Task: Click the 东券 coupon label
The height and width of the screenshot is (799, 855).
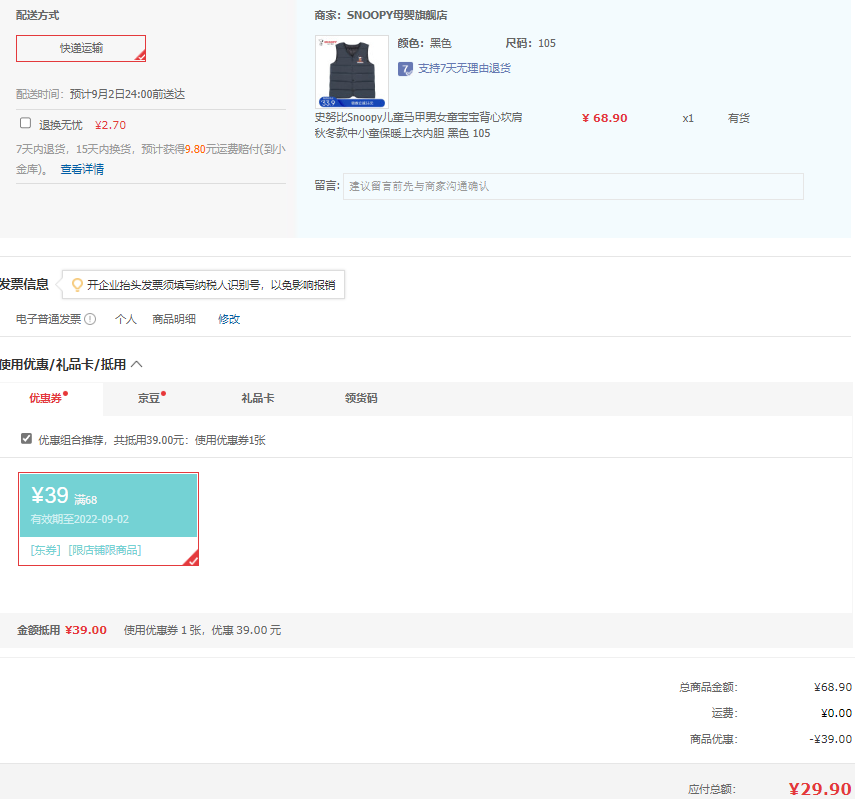Action: coord(45,550)
